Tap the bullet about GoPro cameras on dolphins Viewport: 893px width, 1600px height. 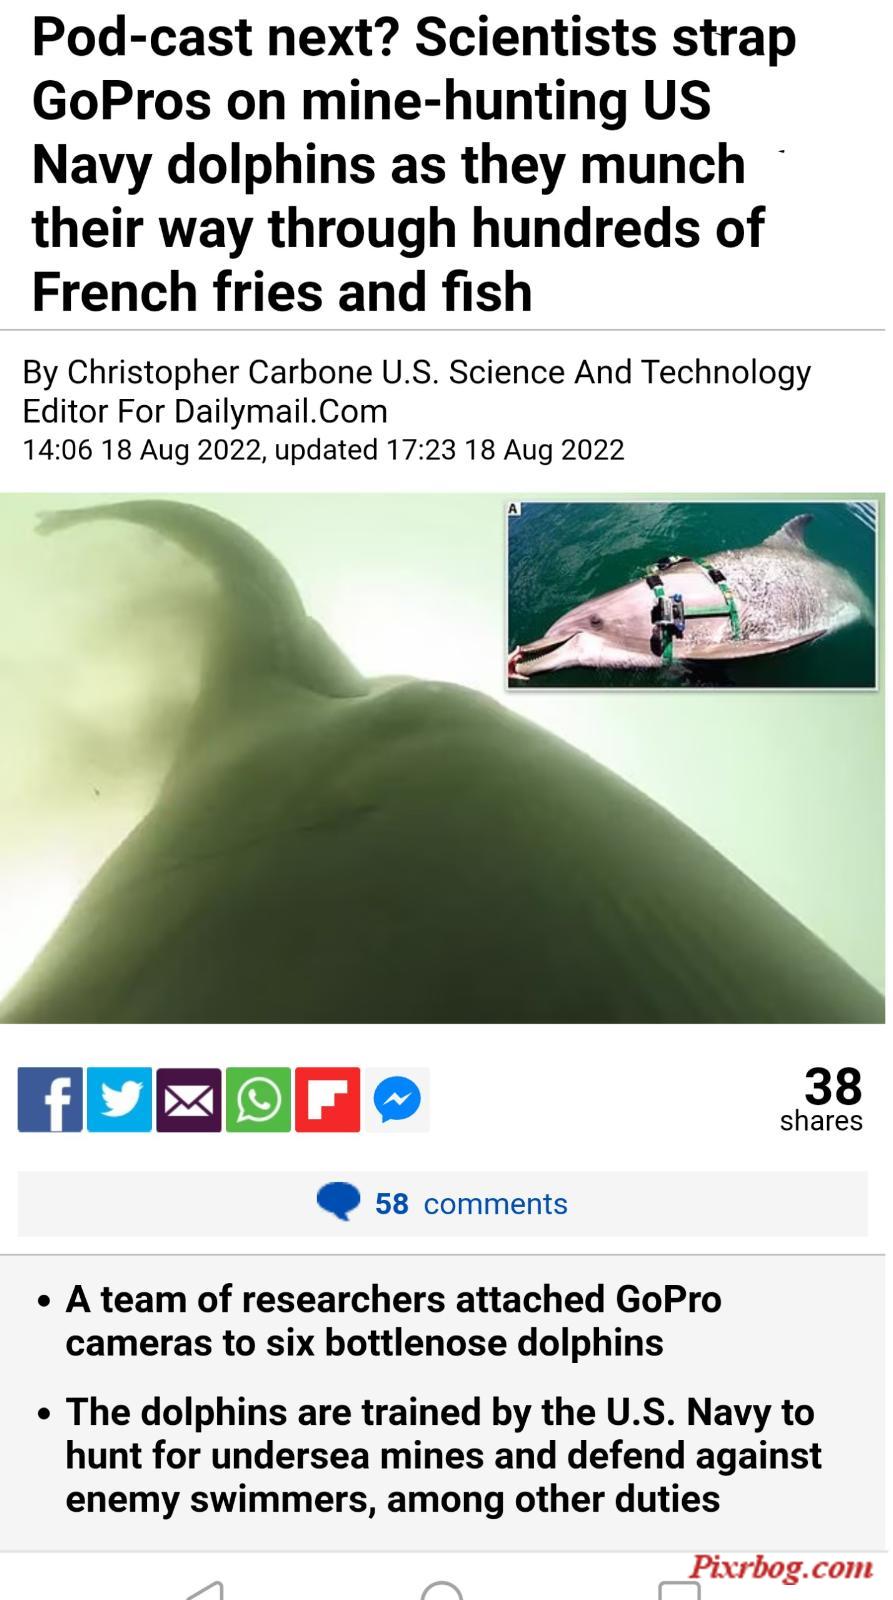pos(393,1320)
